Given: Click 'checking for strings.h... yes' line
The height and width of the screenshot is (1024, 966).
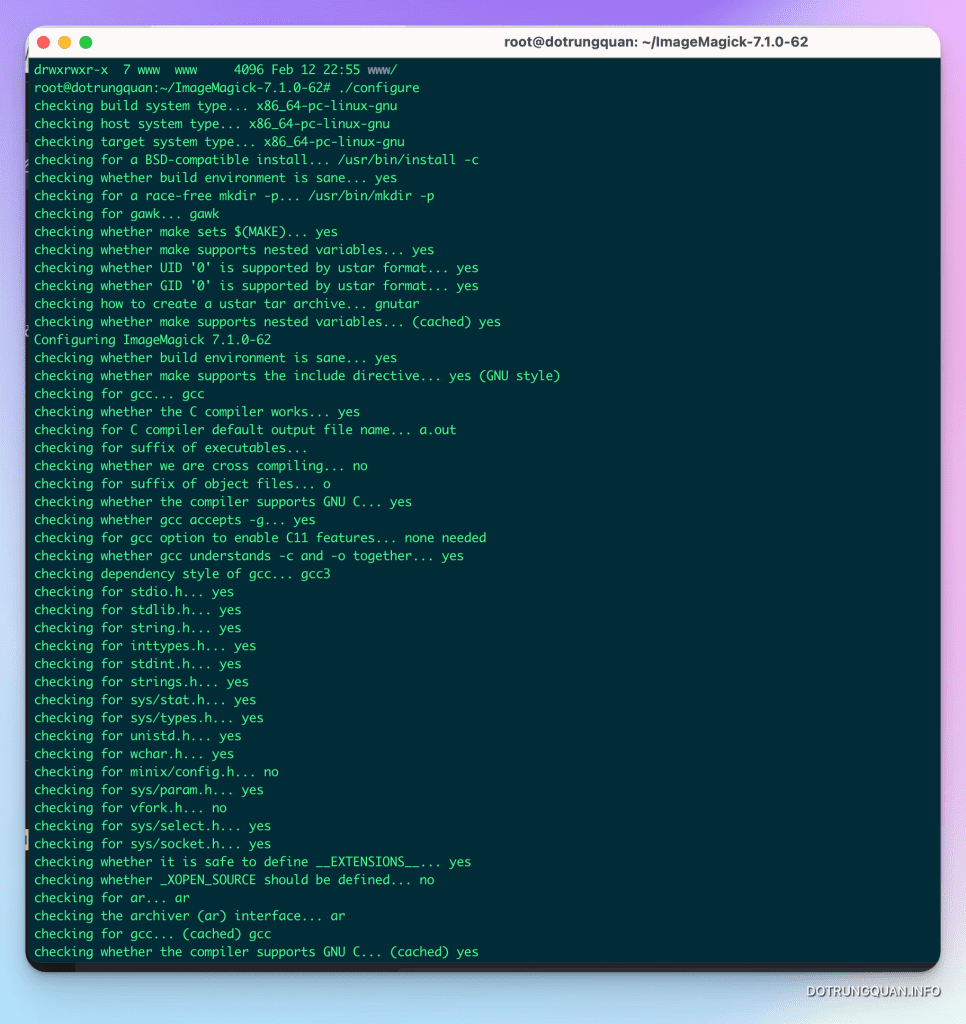Looking at the screenshot, I should pyautogui.click(x=141, y=682).
